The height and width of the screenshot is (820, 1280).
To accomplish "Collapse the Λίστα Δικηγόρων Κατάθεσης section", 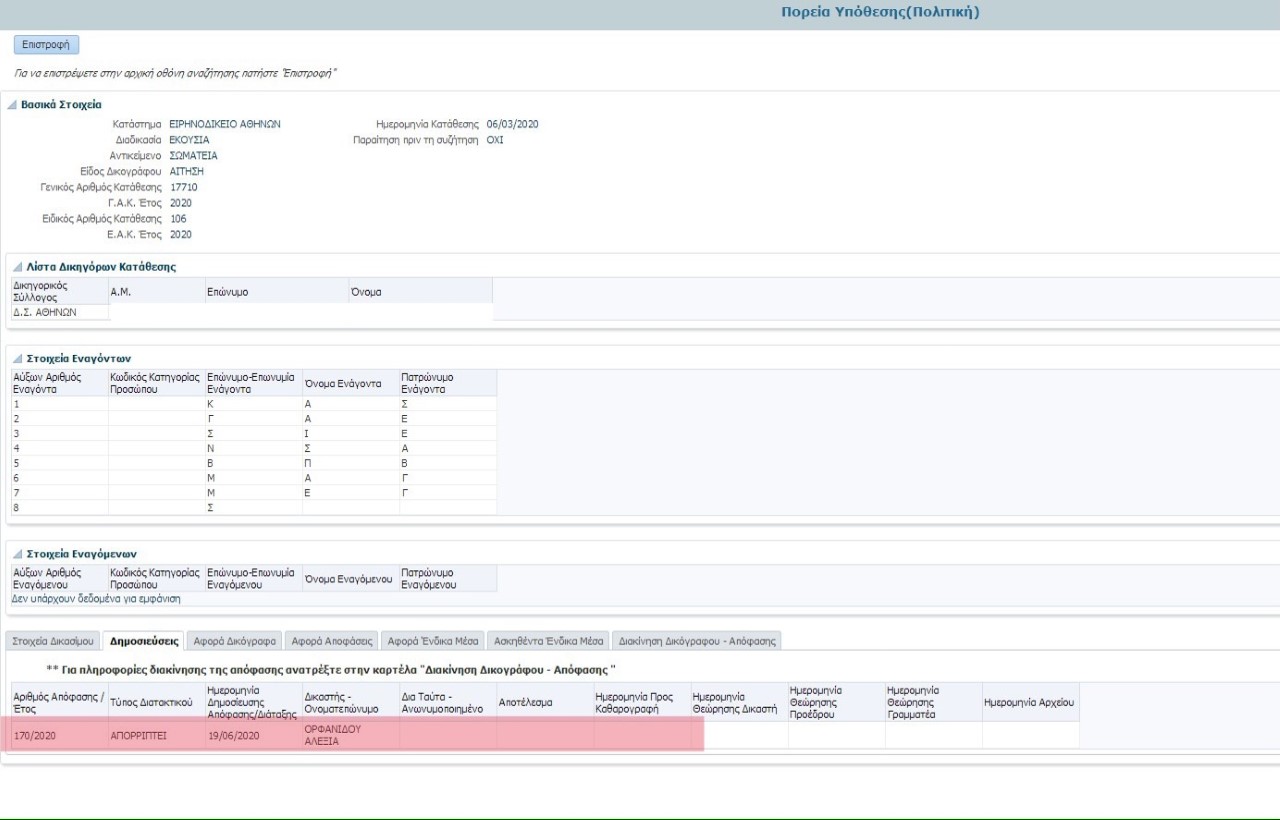I will tap(13, 267).
